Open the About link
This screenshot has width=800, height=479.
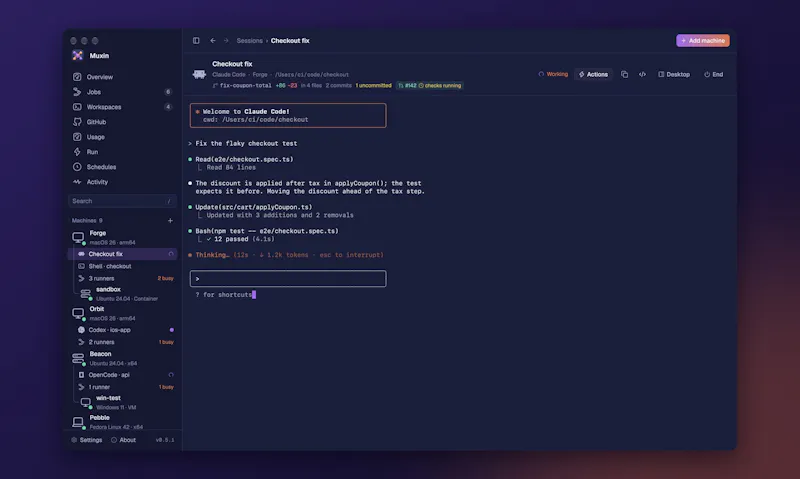123,440
